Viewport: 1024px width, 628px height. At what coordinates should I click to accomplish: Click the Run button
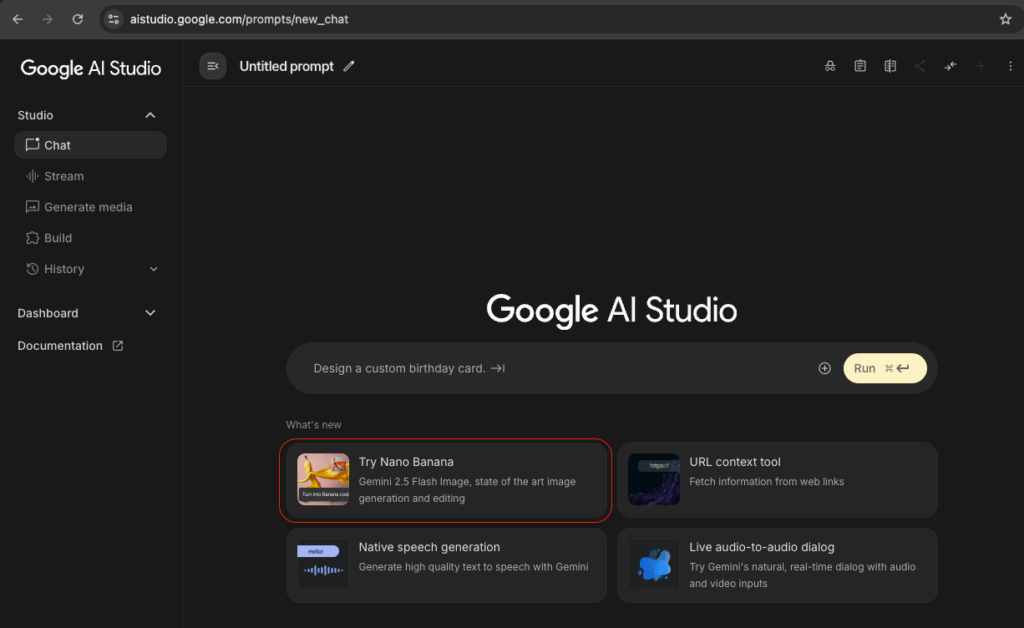tap(884, 368)
